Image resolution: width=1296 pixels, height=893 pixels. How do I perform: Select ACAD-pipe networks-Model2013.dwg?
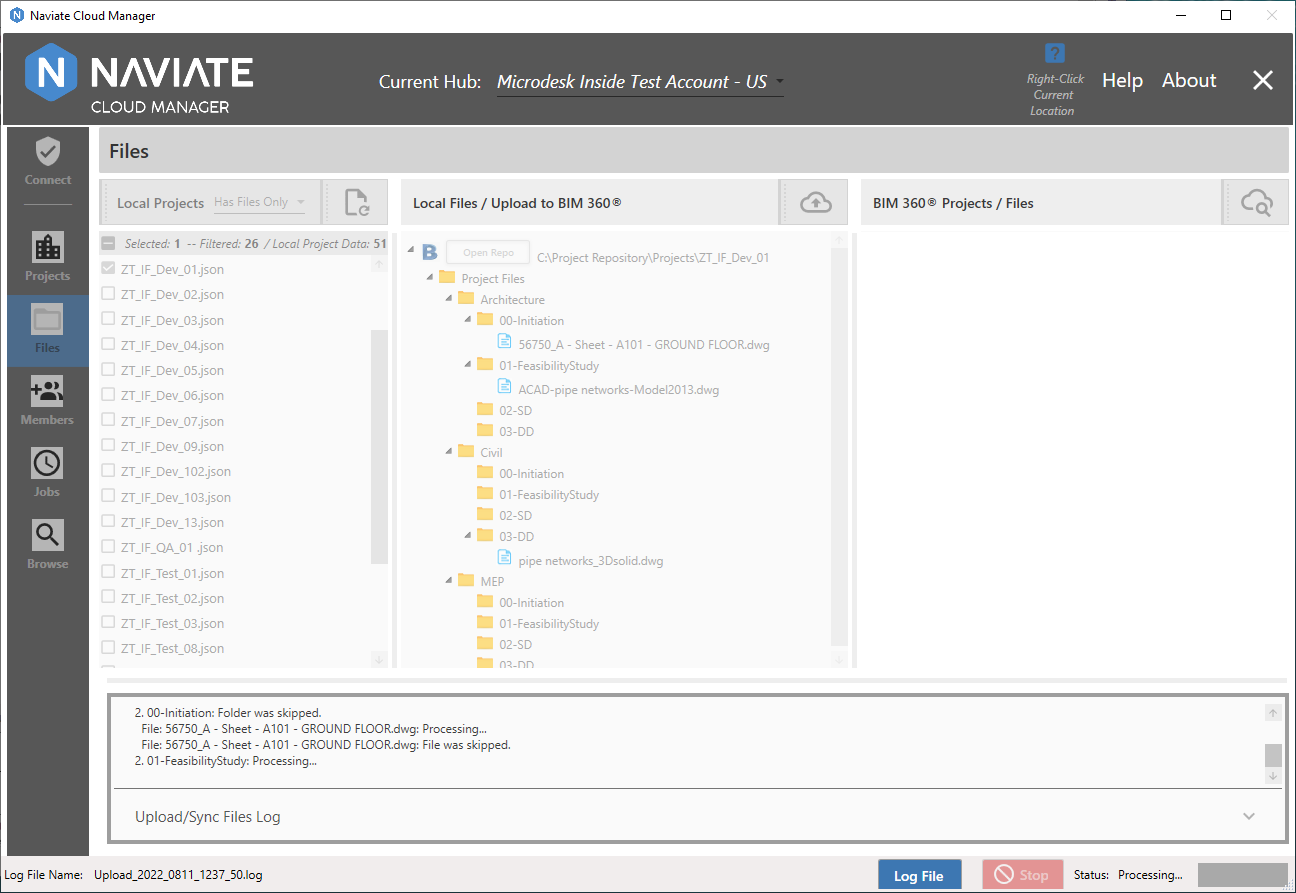pyautogui.click(x=619, y=389)
